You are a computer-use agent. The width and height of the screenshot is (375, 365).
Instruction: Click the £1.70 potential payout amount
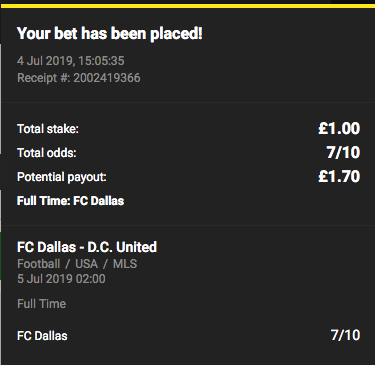(339, 176)
